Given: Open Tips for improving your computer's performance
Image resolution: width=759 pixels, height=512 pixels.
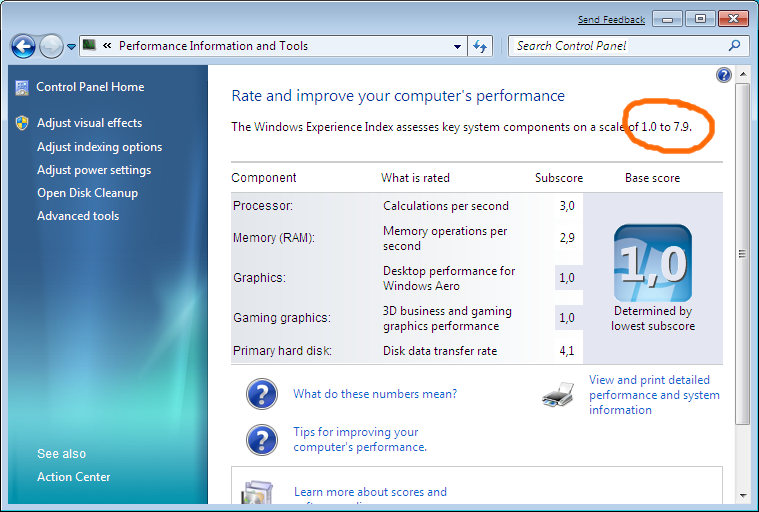Looking at the screenshot, I should [x=360, y=439].
